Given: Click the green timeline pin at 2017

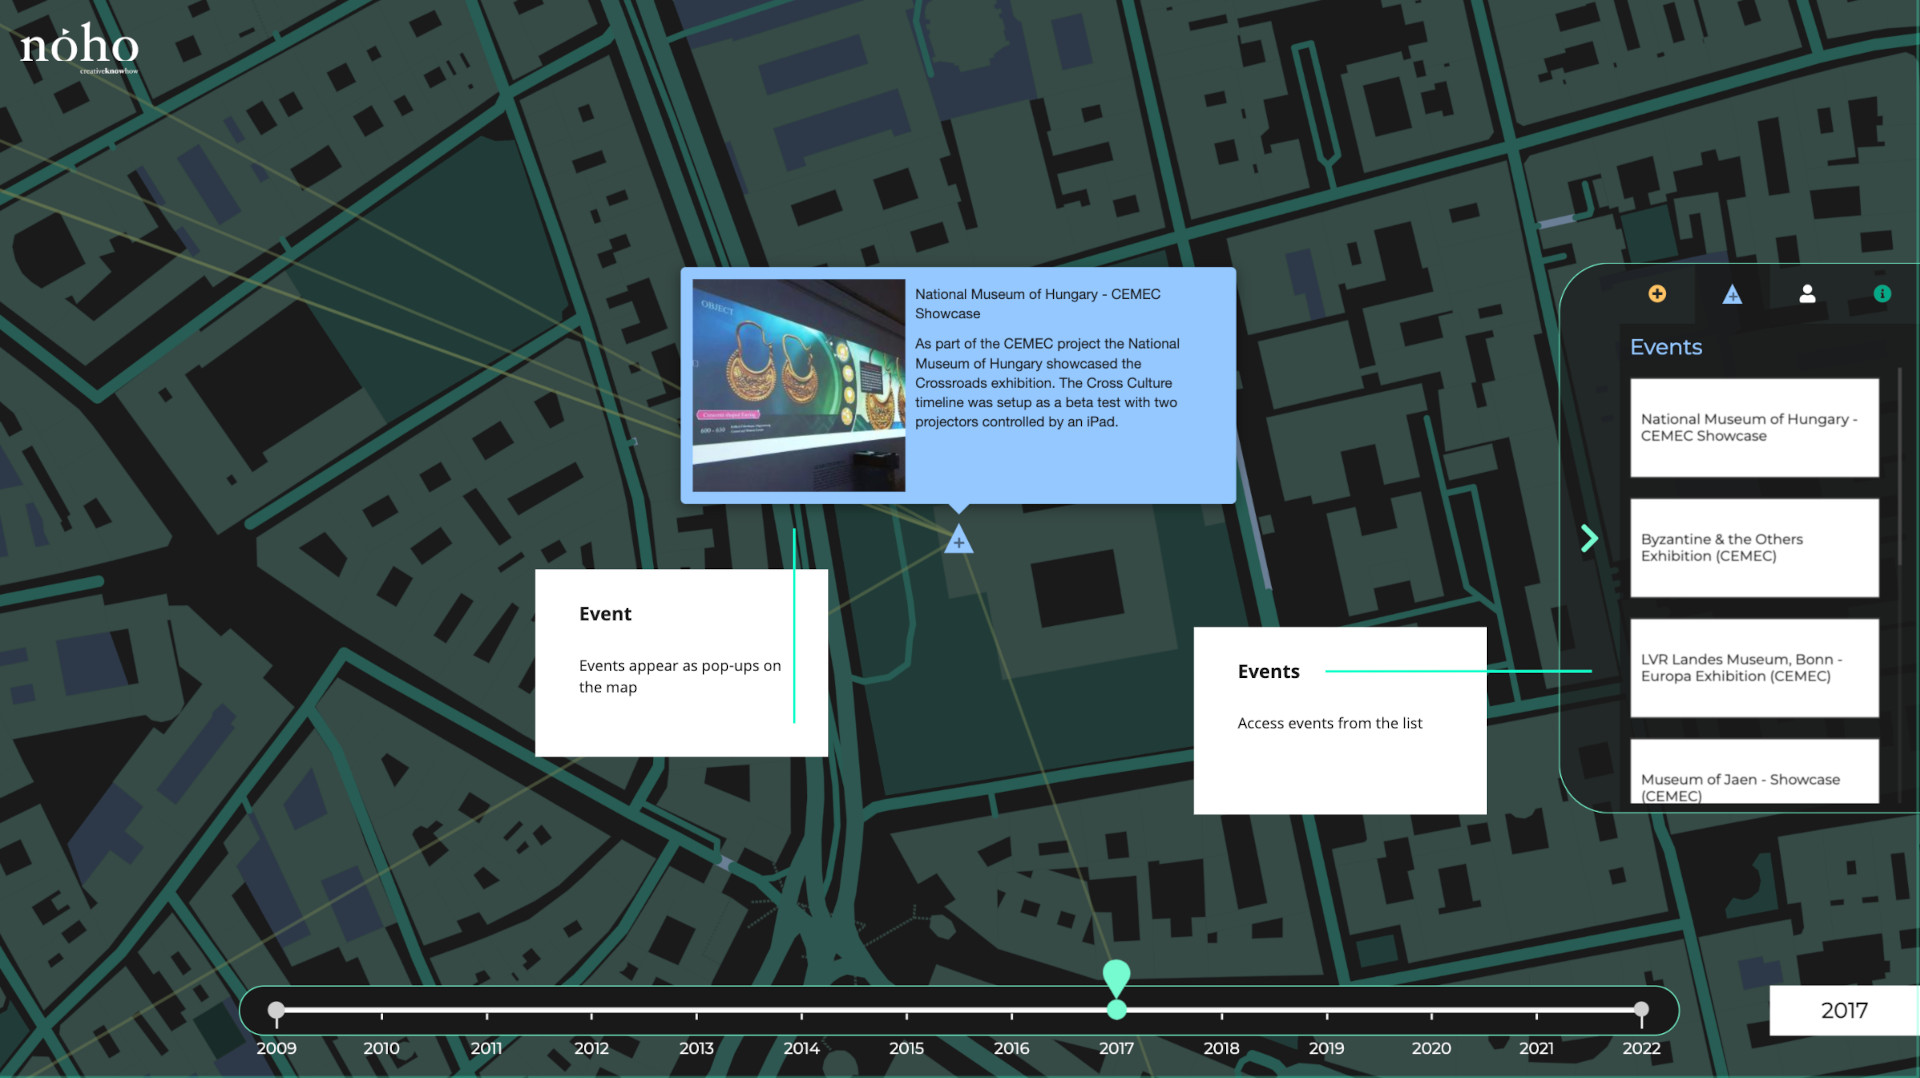Looking at the screenshot, I should coord(1116,976).
